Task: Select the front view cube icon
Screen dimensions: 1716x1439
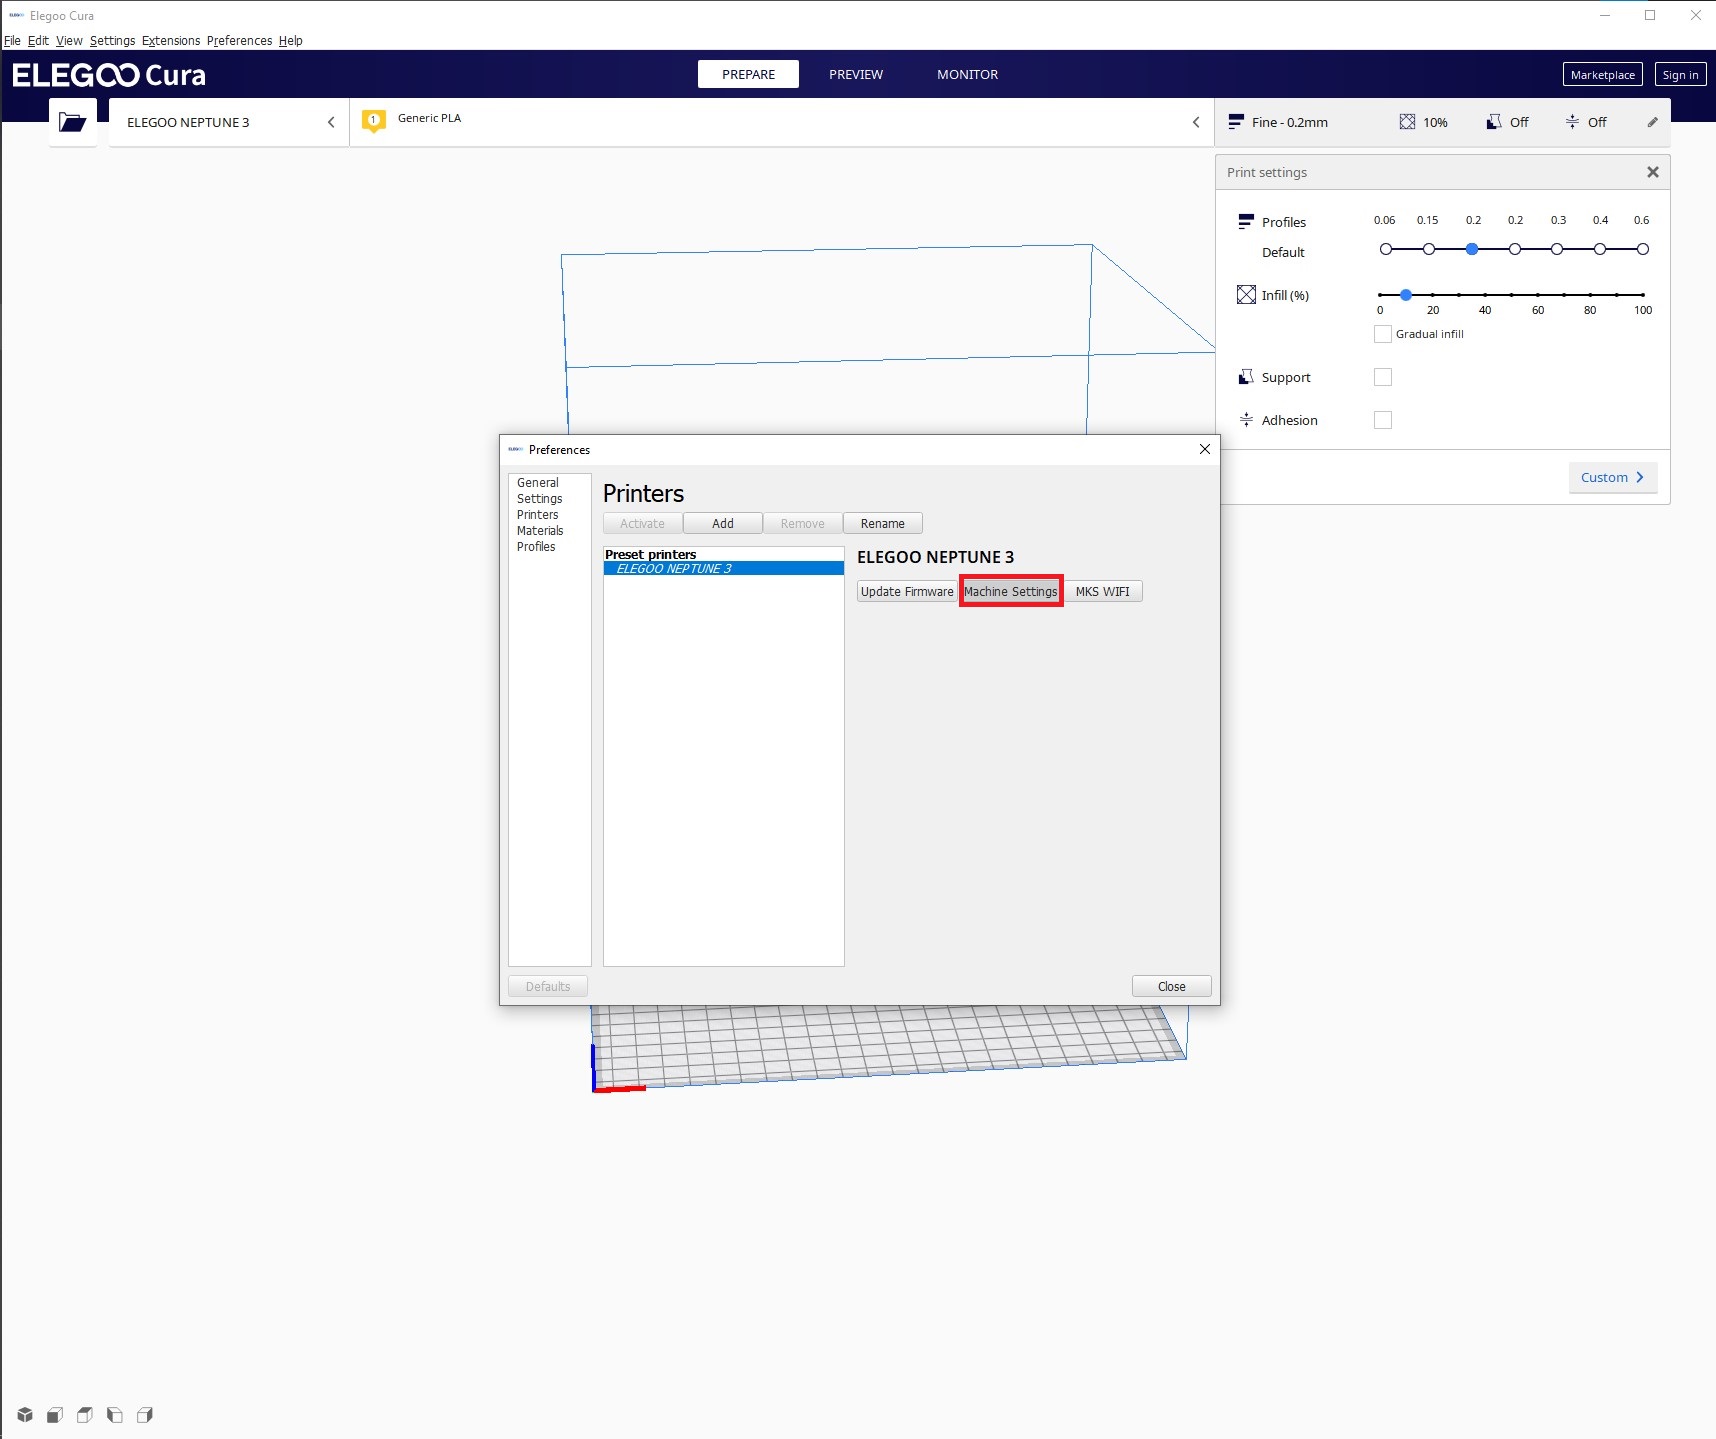Action: click(55, 1415)
